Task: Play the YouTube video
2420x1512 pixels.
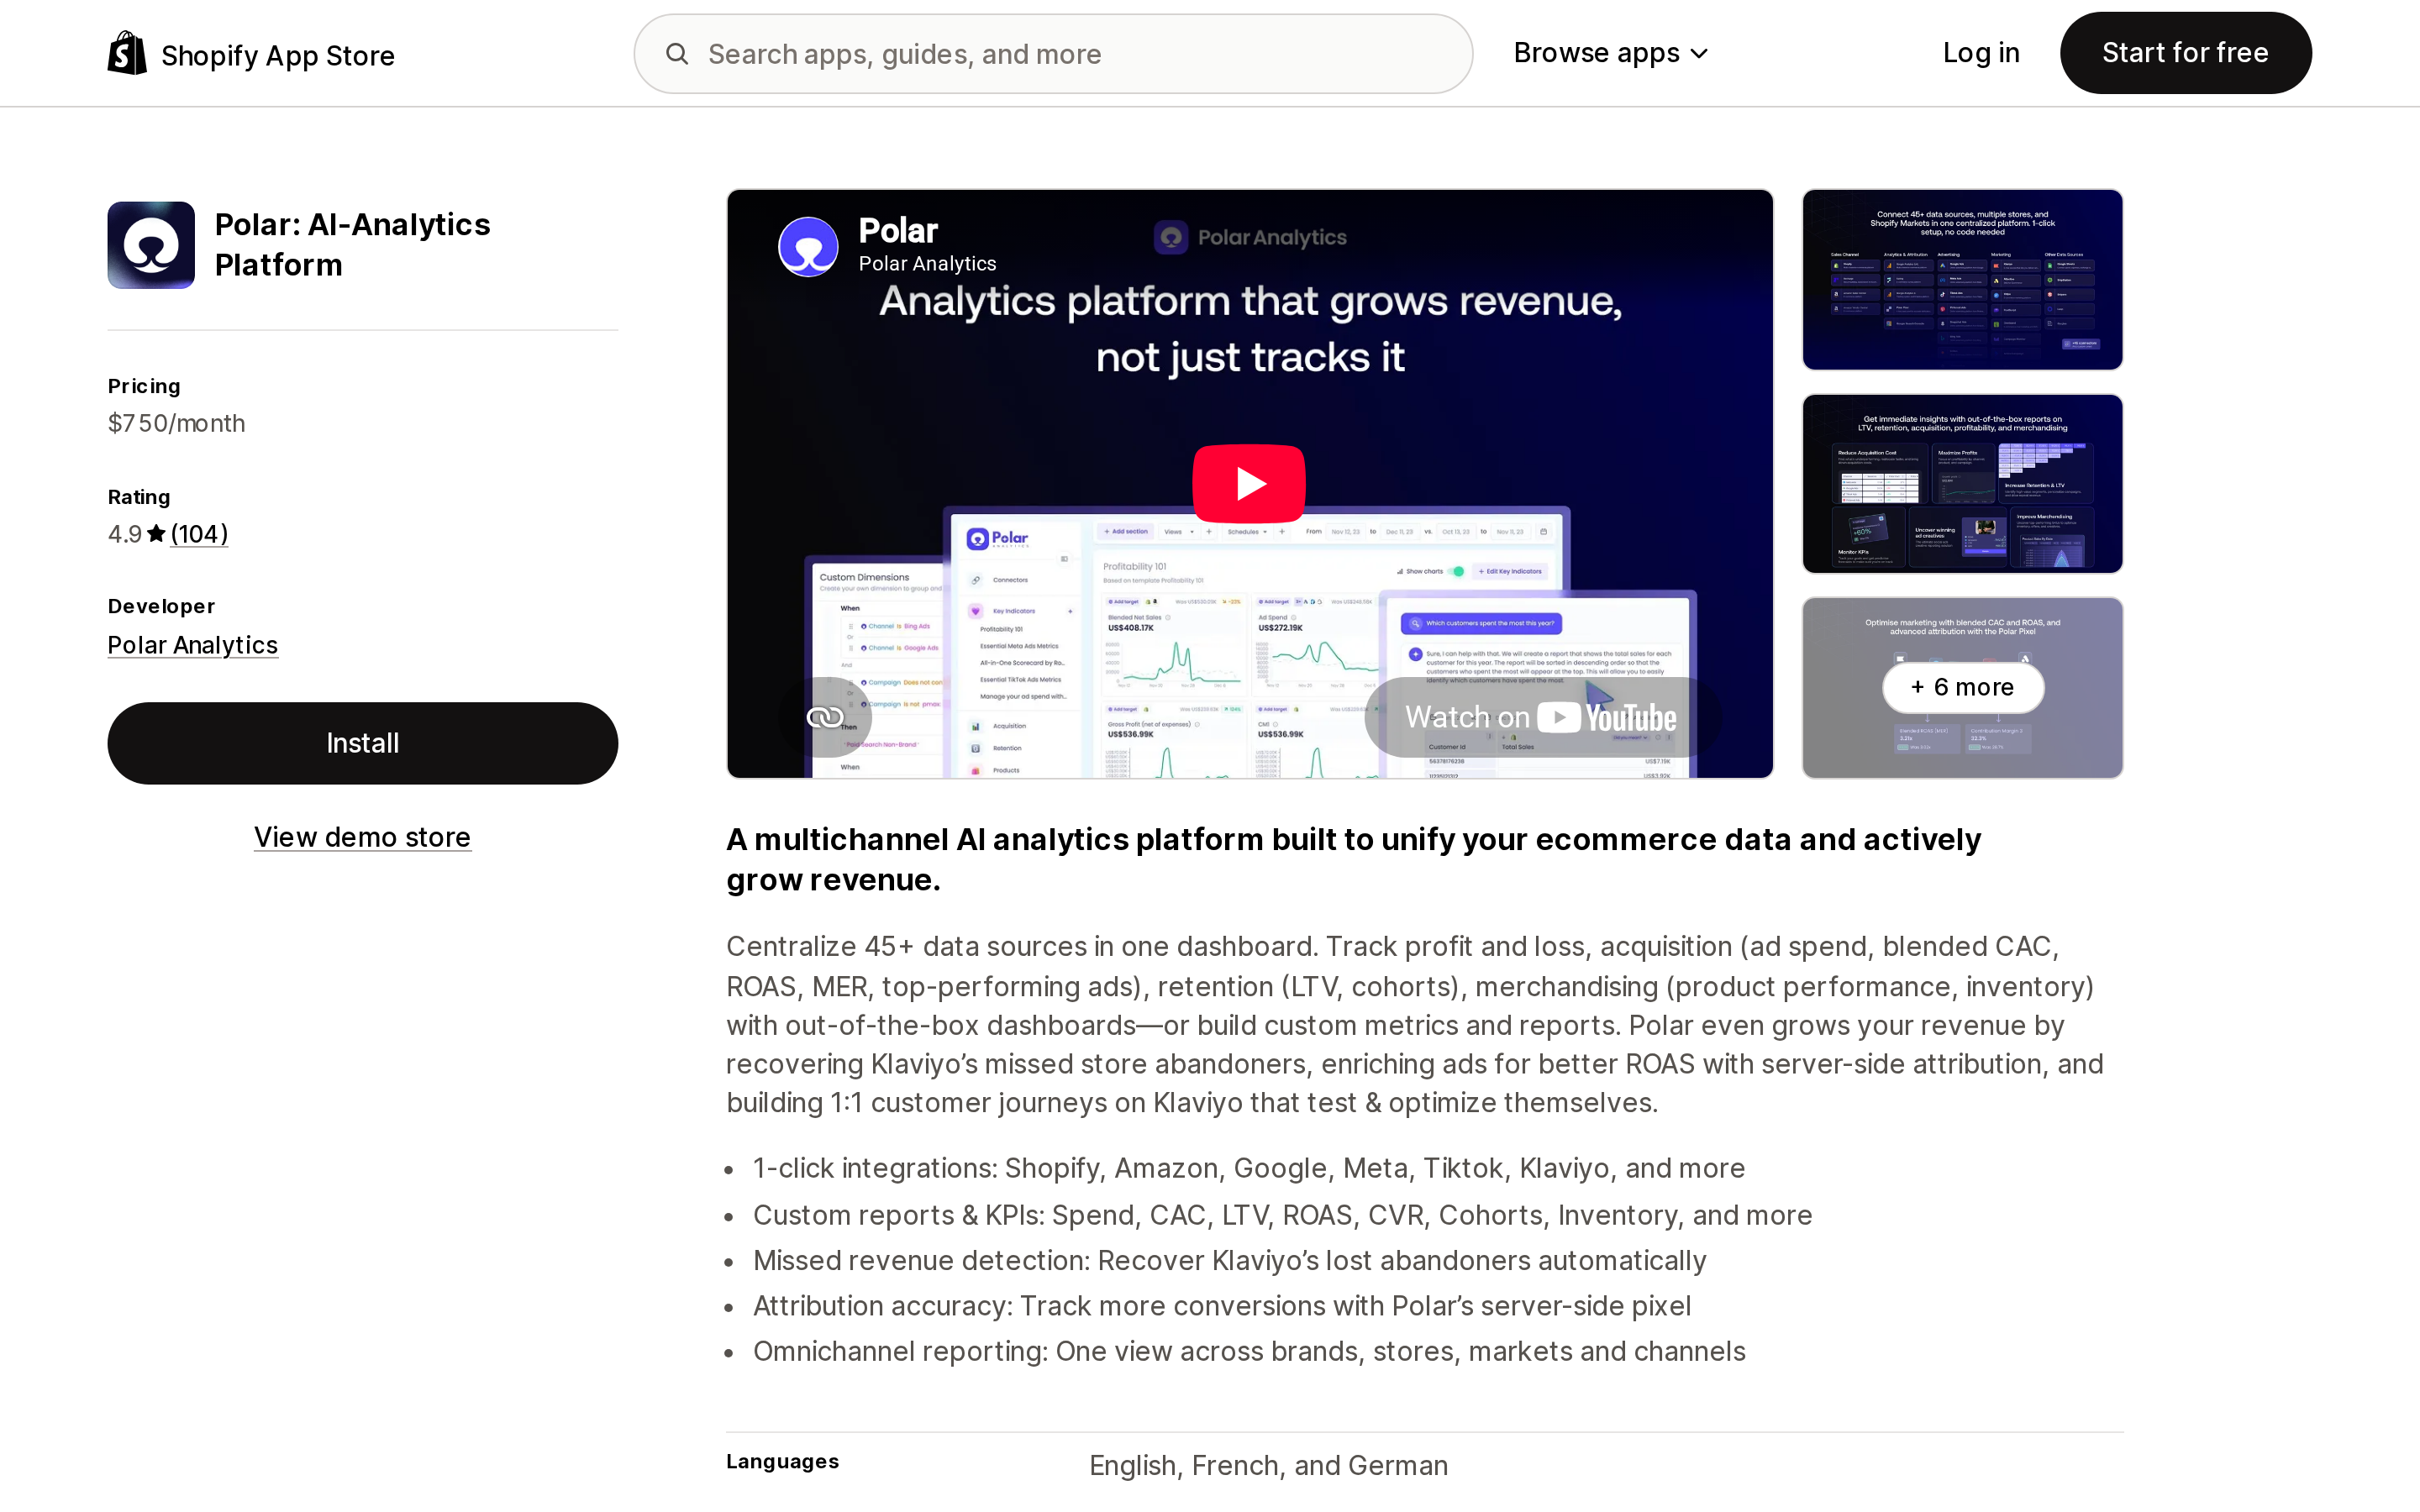Action: tap(1249, 484)
